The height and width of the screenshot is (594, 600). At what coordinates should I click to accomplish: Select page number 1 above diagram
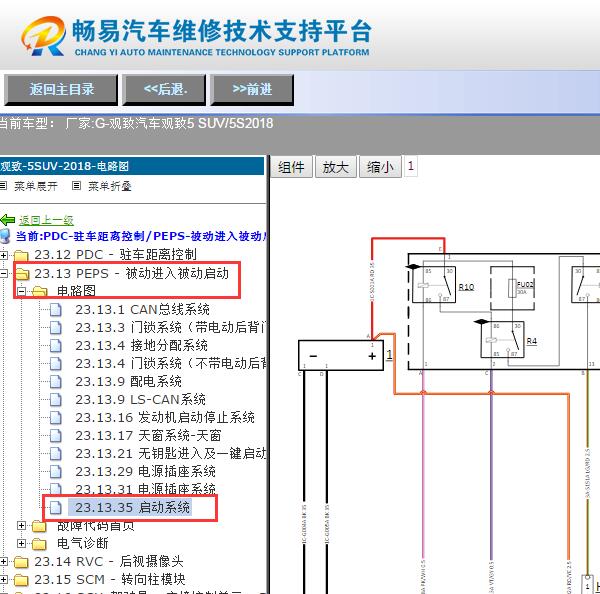click(411, 166)
